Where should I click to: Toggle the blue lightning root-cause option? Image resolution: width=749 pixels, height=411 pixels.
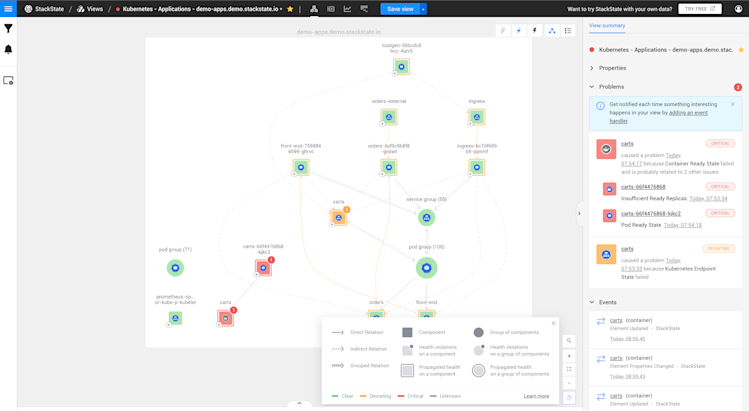coord(519,31)
